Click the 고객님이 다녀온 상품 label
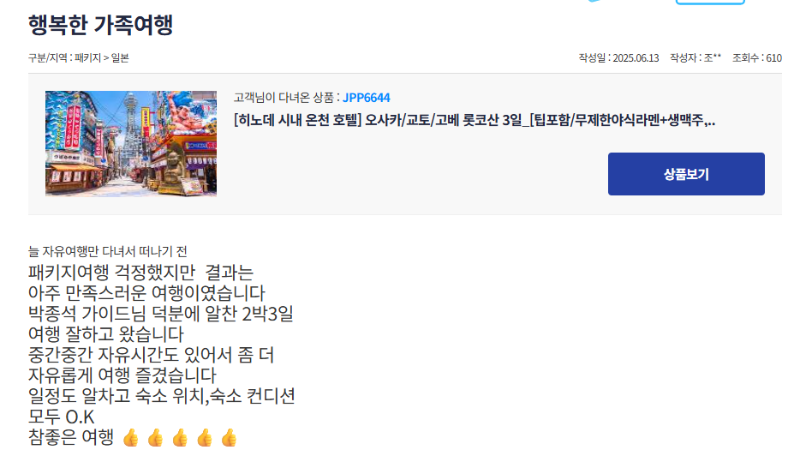 pyautogui.click(x=286, y=97)
